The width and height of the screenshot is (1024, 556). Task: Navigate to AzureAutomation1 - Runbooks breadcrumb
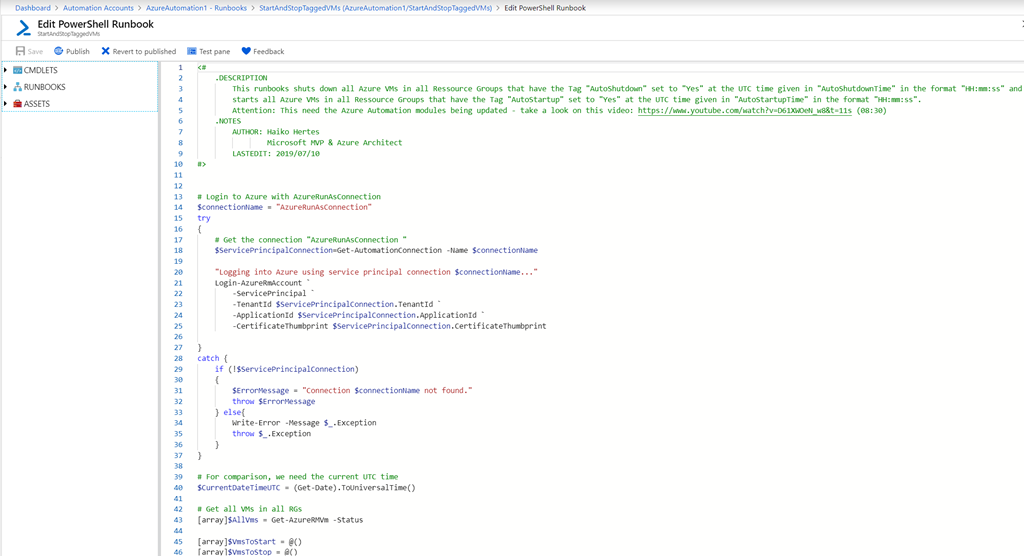(x=196, y=8)
